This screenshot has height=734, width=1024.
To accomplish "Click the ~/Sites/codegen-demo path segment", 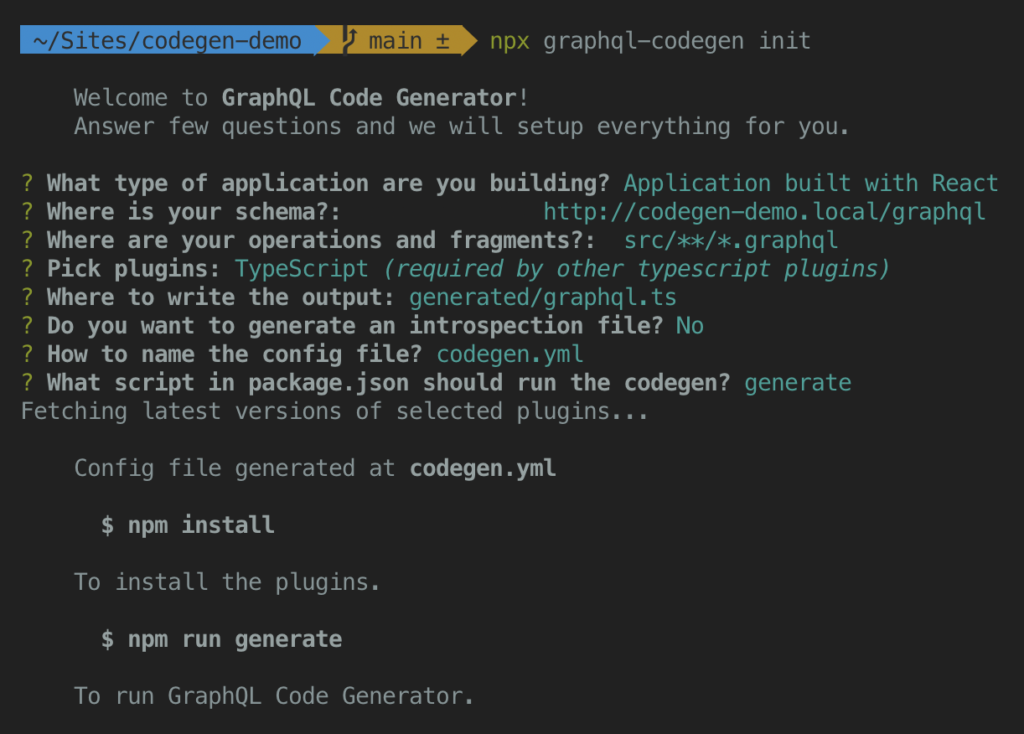I will 167,41.
